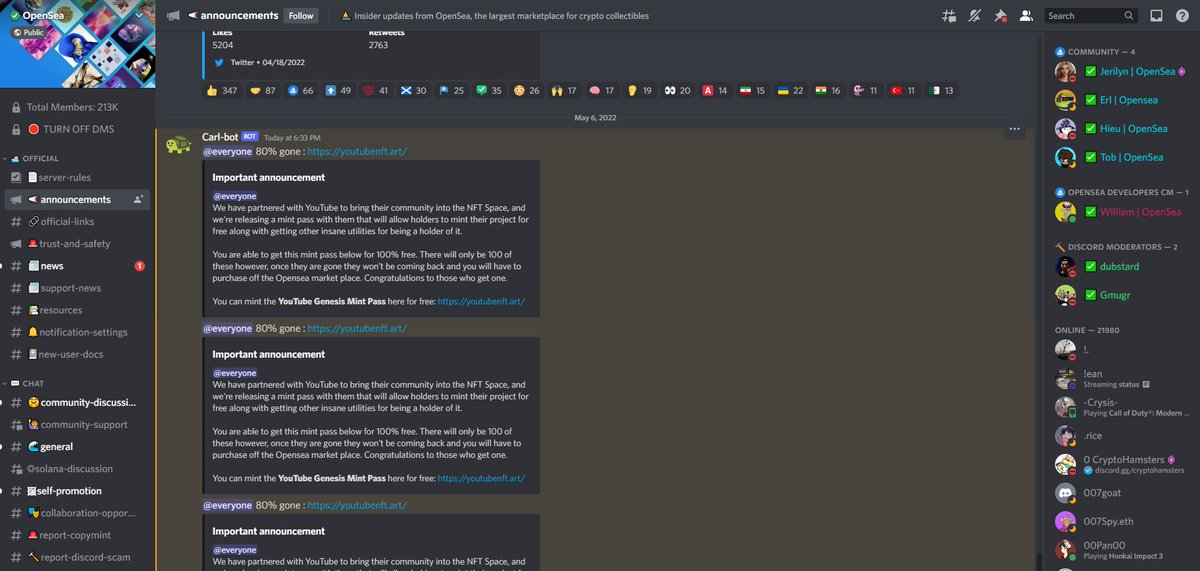The height and width of the screenshot is (571, 1200).
Task: Toggle the reaction showing 13
Action: click(941, 91)
